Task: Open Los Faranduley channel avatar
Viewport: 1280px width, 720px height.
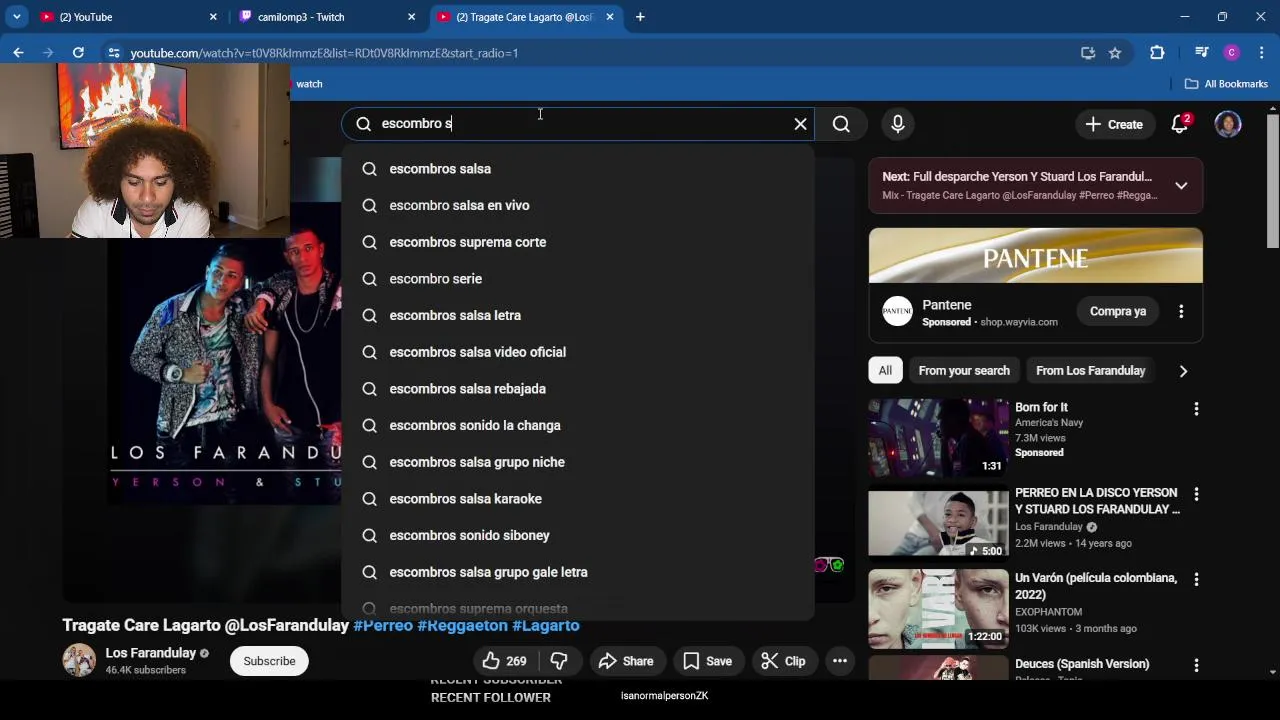Action: pyautogui.click(x=79, y=661)
